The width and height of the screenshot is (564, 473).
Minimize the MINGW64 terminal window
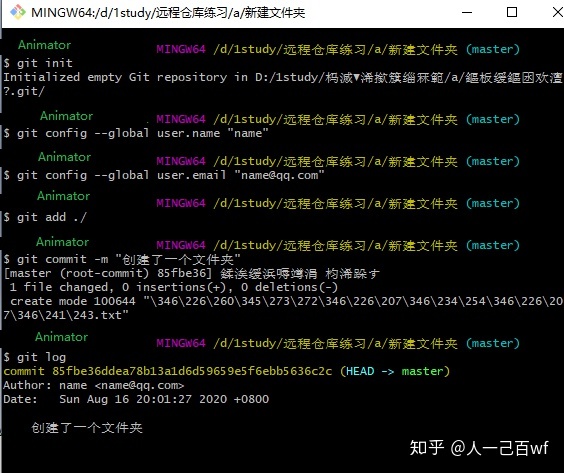467,12
